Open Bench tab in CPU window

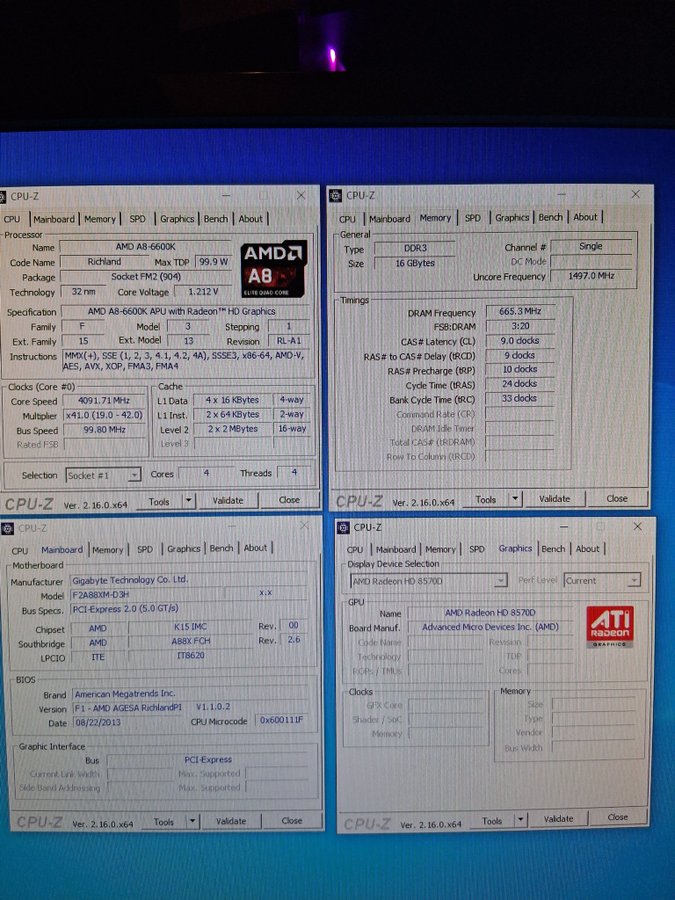pos(216,219)
